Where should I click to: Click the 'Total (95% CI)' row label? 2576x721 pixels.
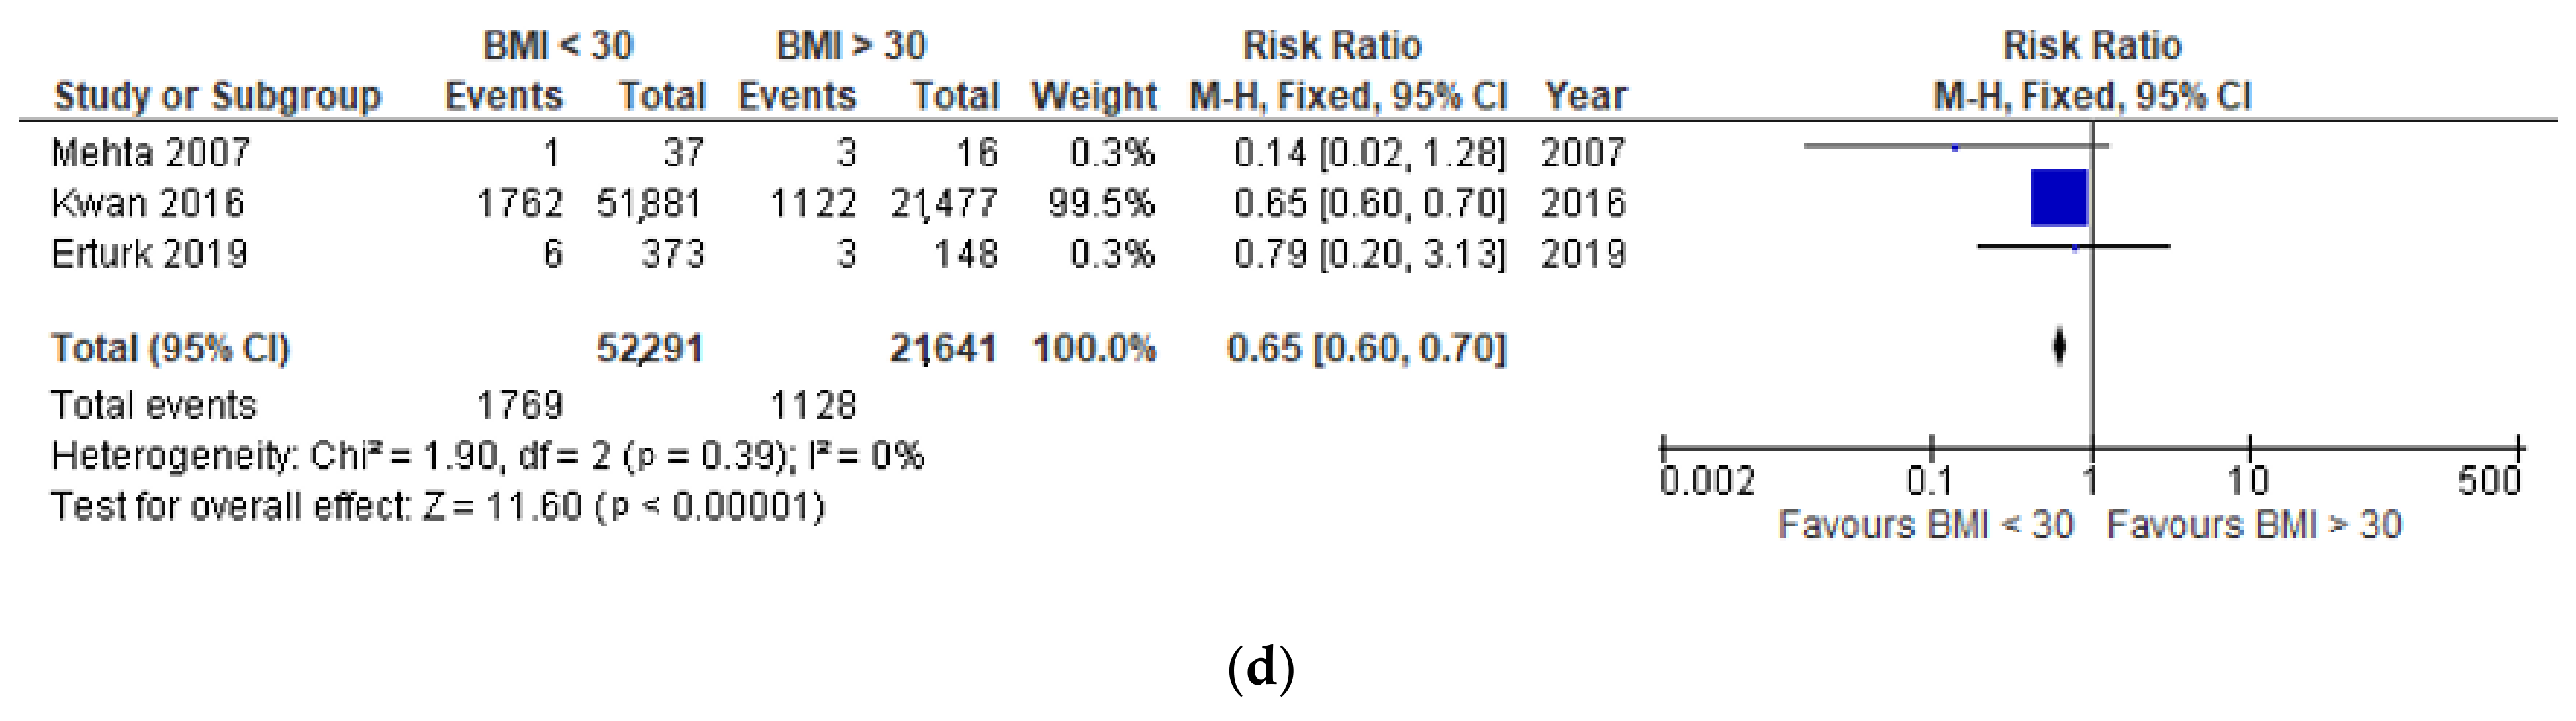[x=170, y=348]
